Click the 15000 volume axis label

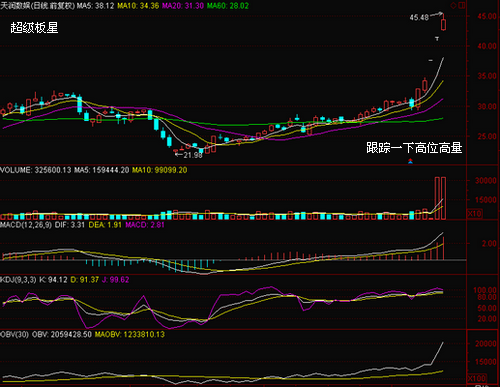pyautogui.click(x=486, y=200)
